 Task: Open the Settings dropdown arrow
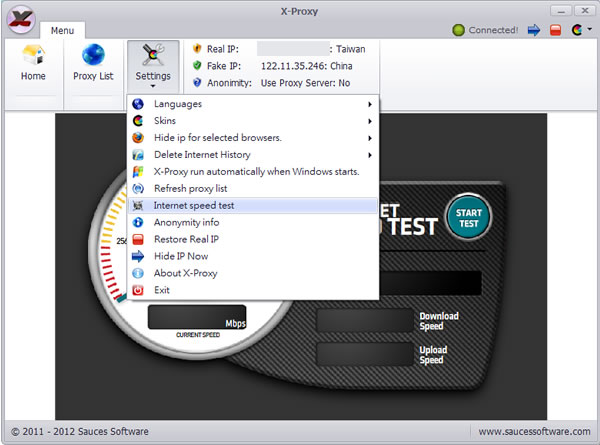pos(153,86)
